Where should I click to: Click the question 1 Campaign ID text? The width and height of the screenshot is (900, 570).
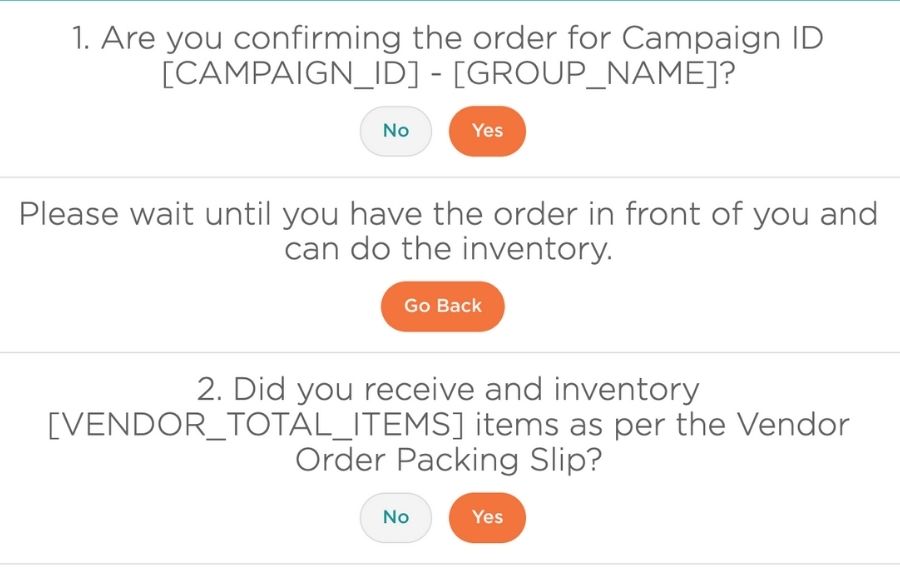(448, 39)
